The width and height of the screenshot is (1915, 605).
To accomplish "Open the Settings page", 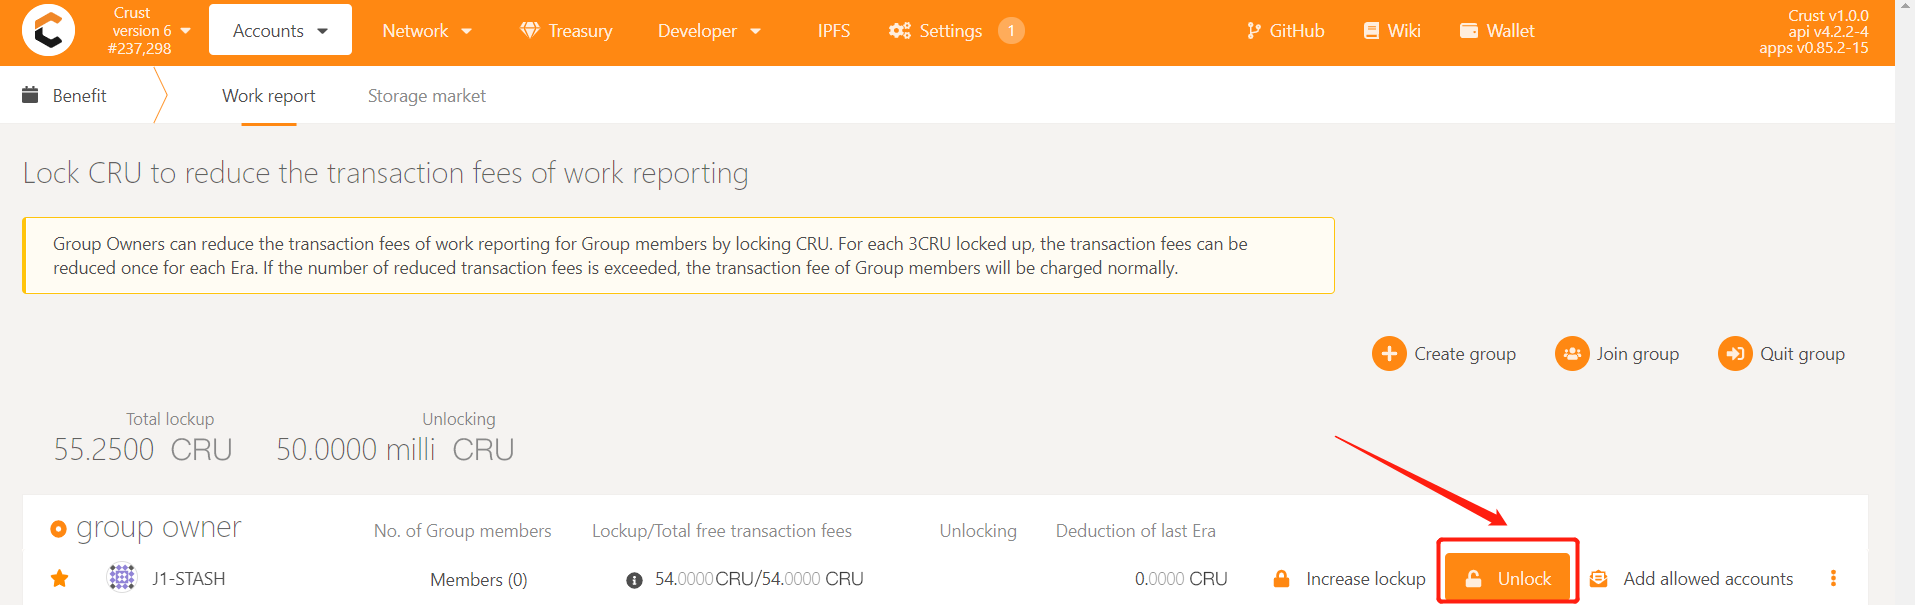I will click(955, 31).
